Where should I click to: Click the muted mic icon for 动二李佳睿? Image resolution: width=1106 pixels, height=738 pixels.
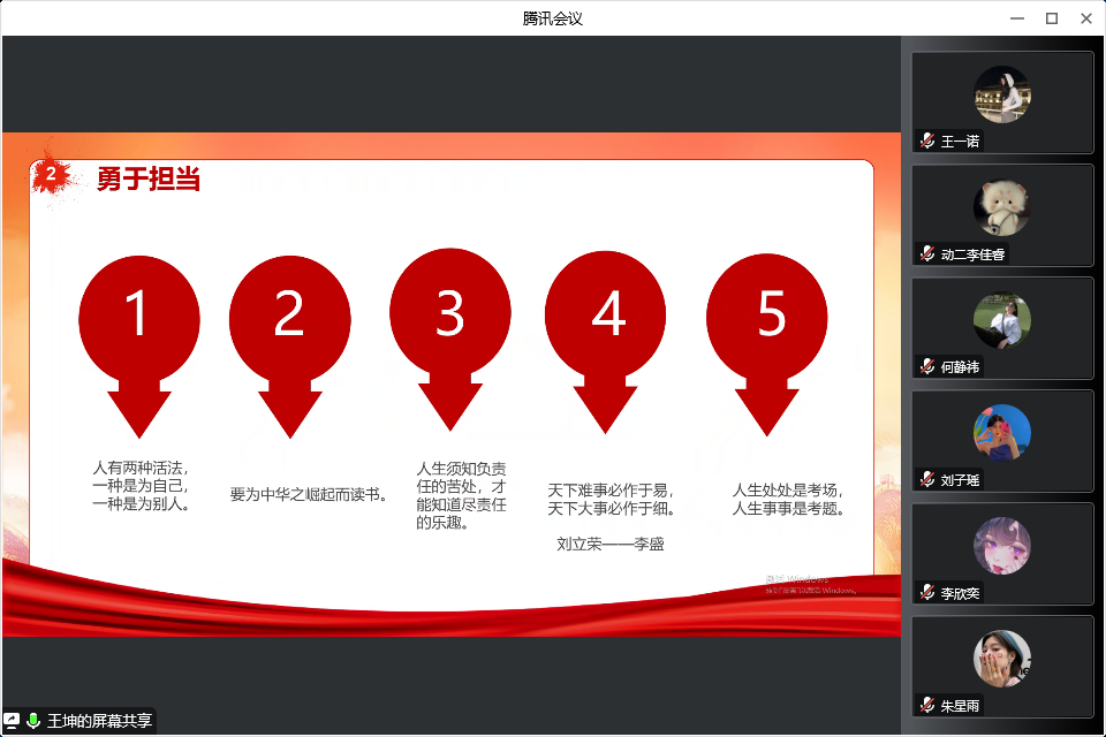(928, 254)
